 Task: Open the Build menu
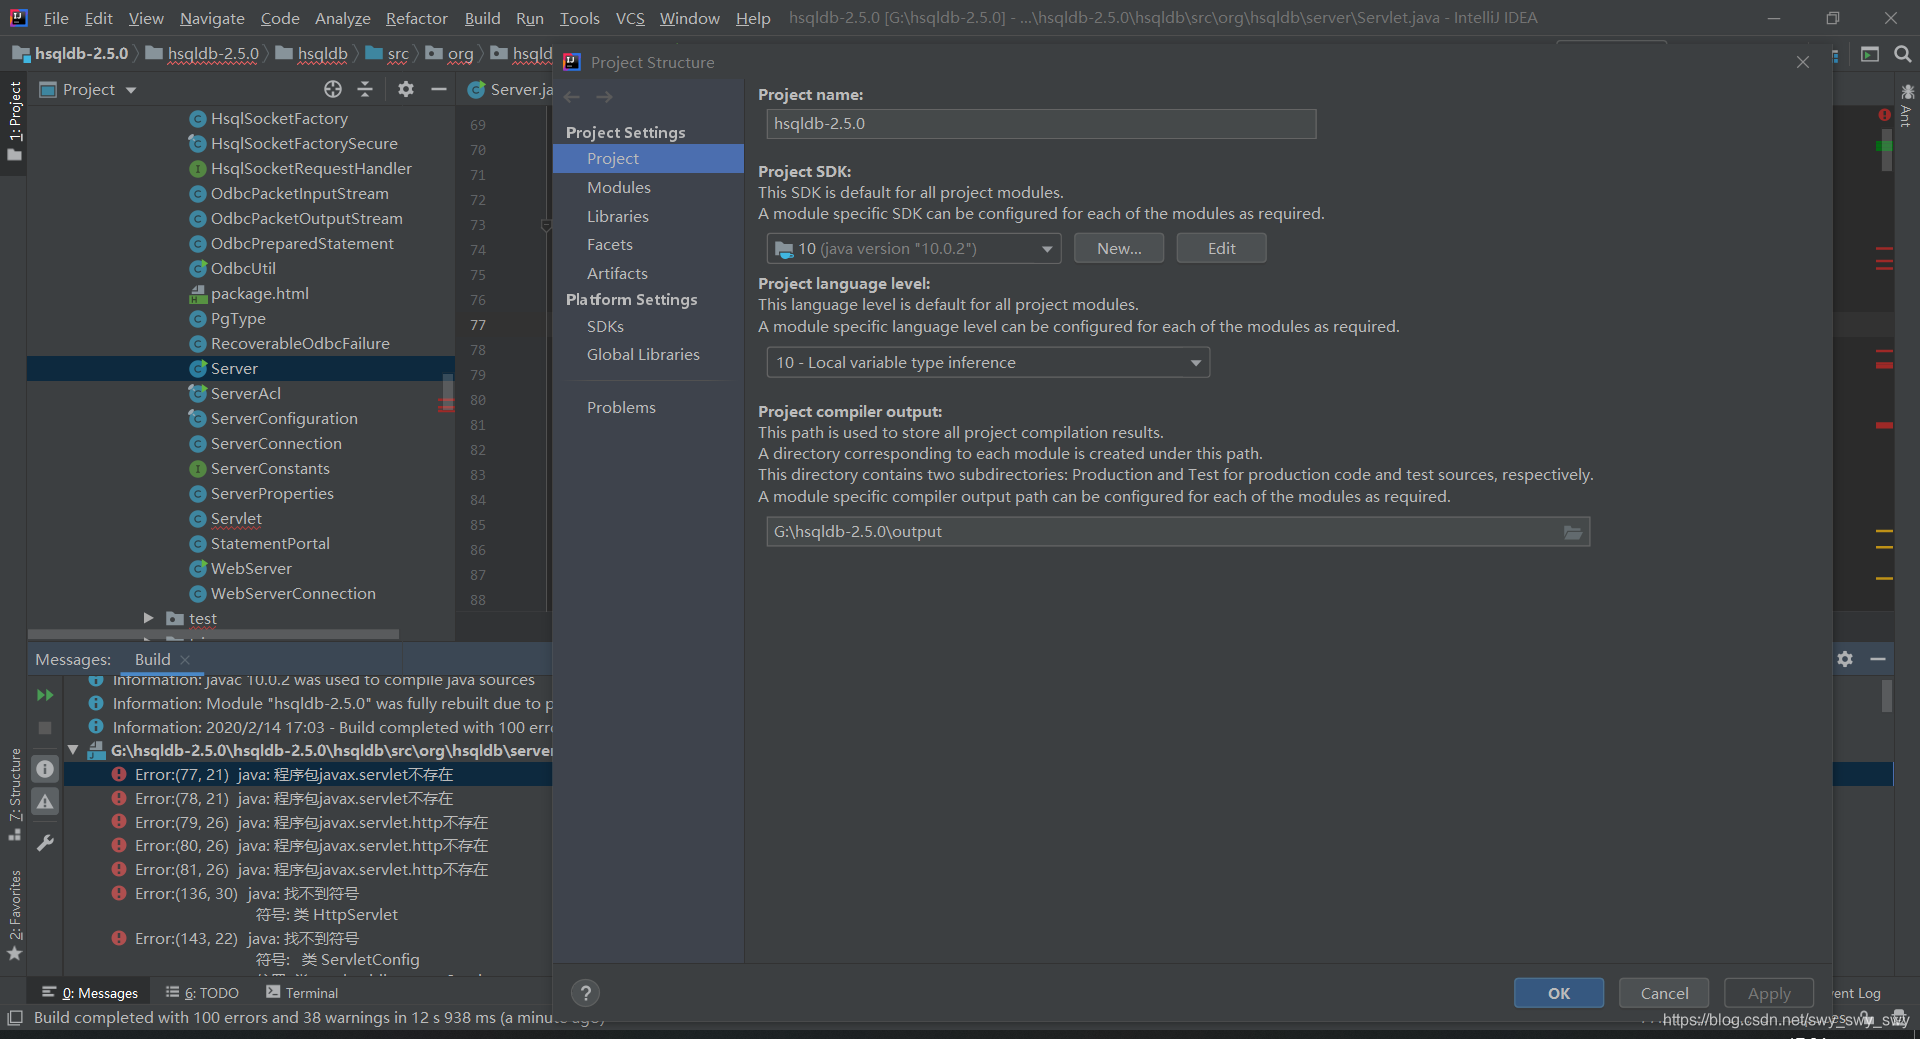coord(482,18)
